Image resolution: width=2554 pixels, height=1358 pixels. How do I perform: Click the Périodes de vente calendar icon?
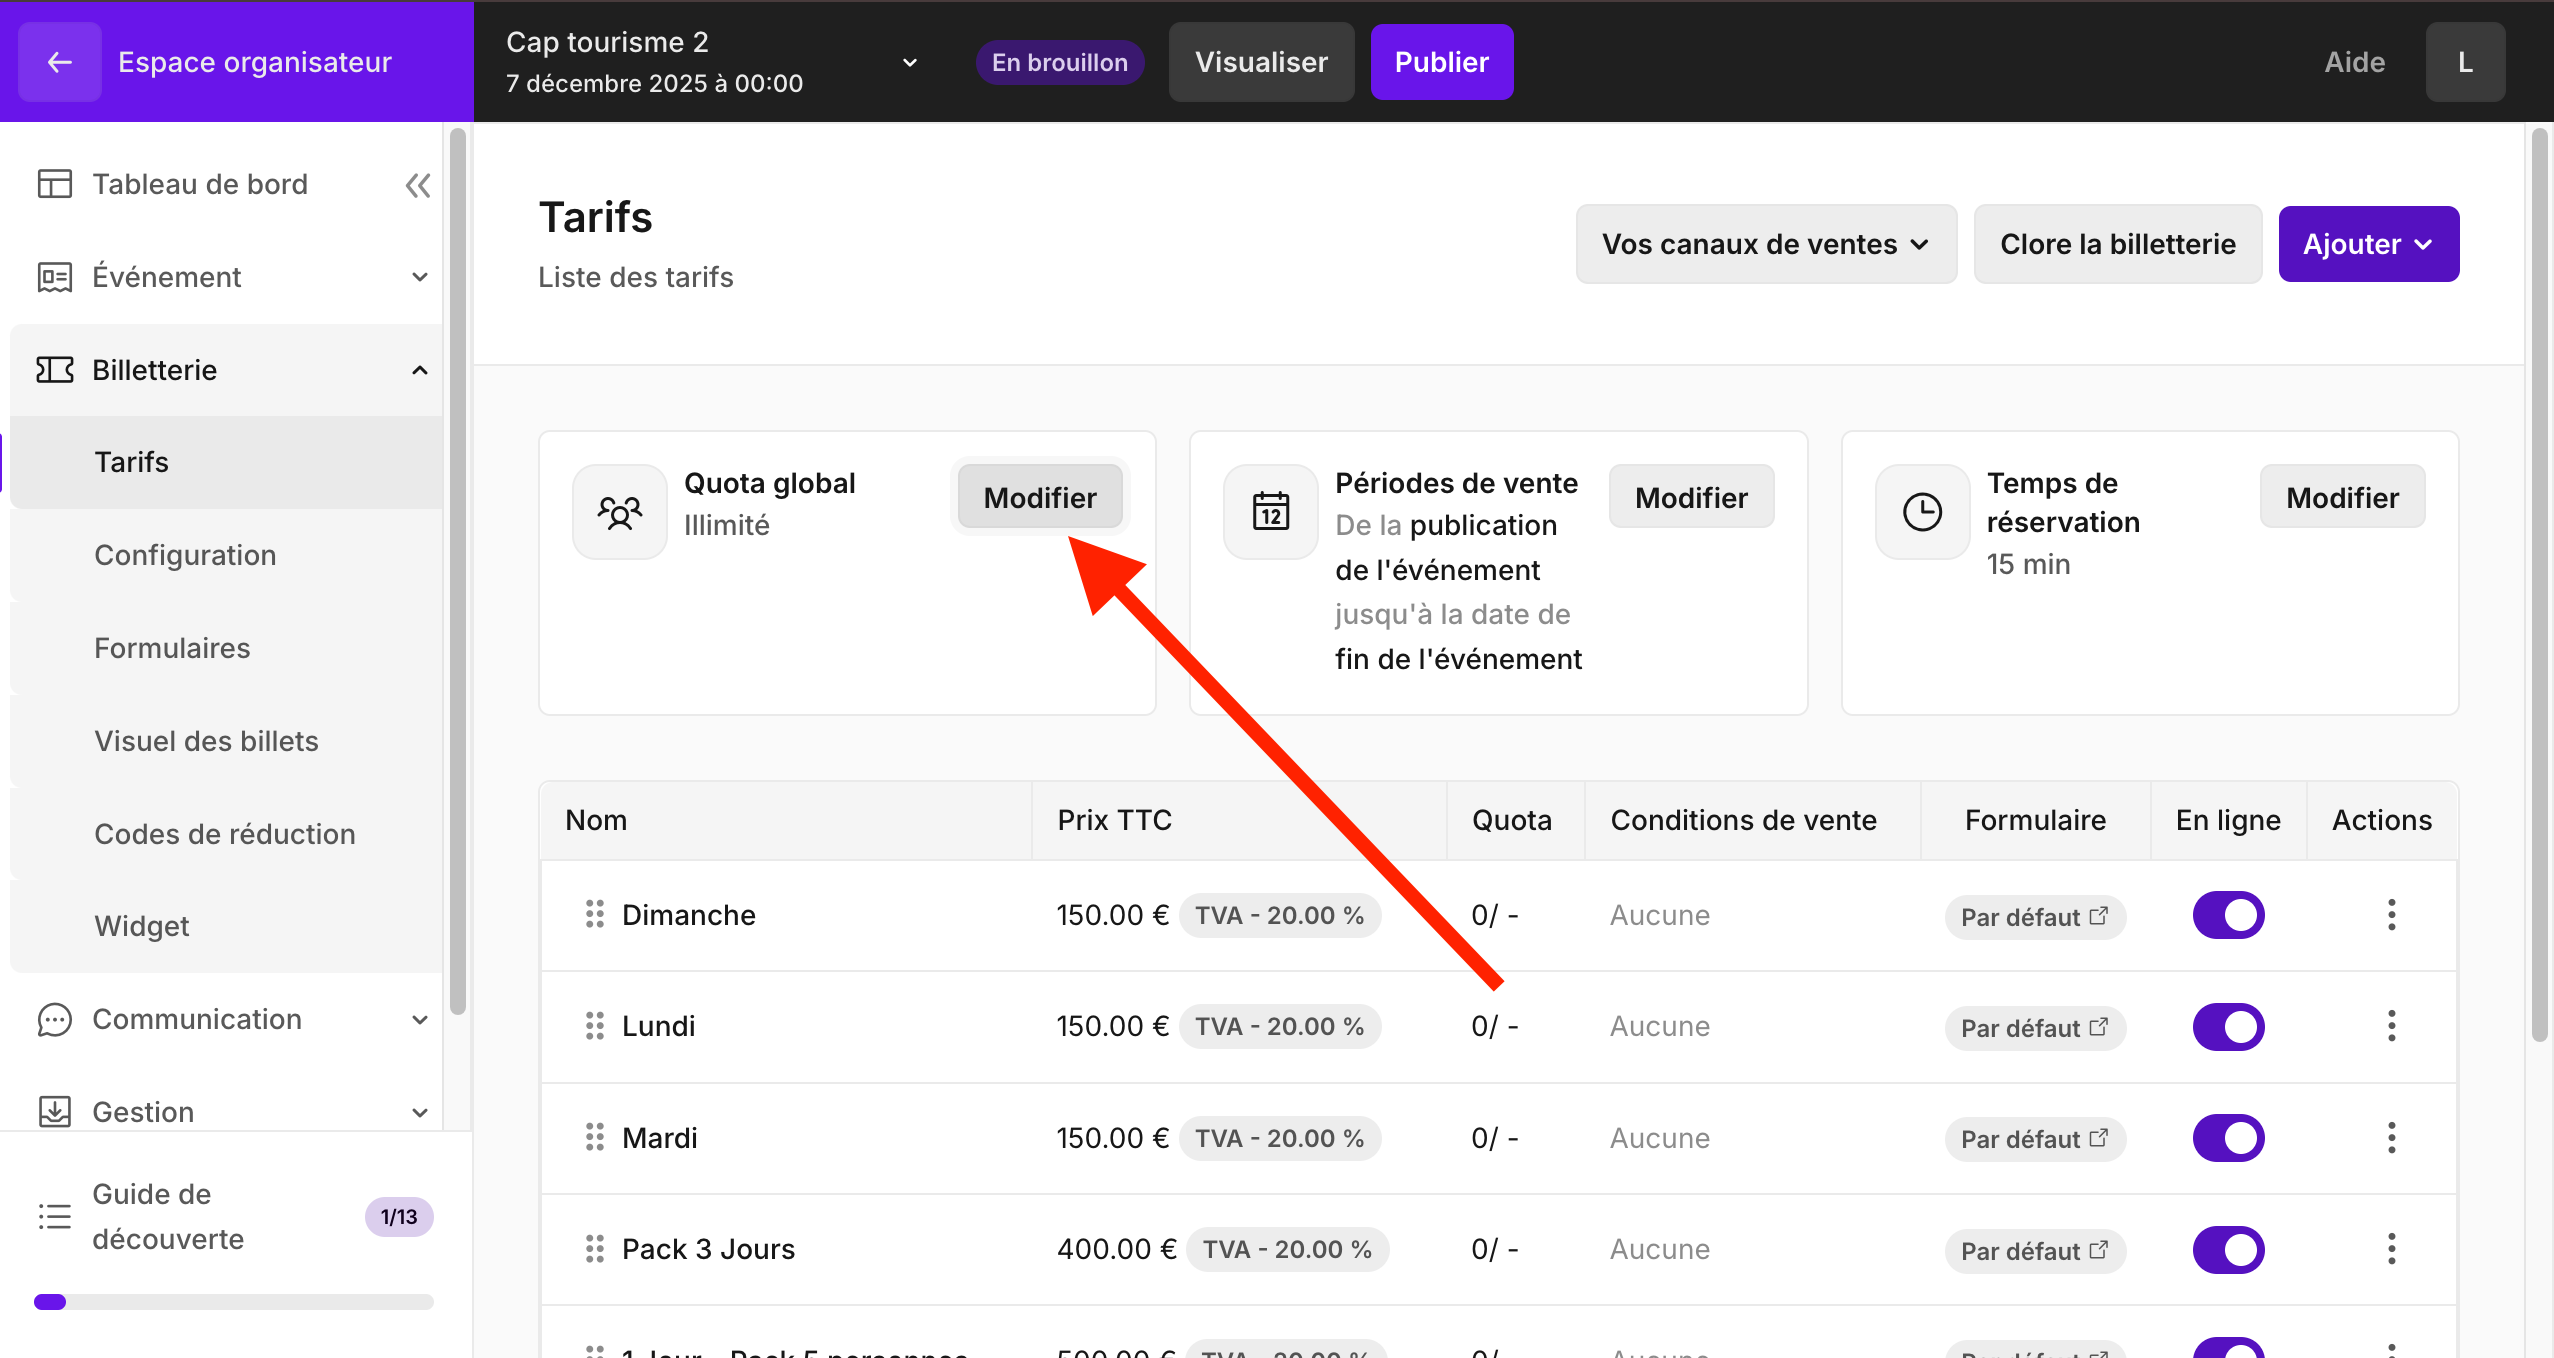pos(1270,512)
